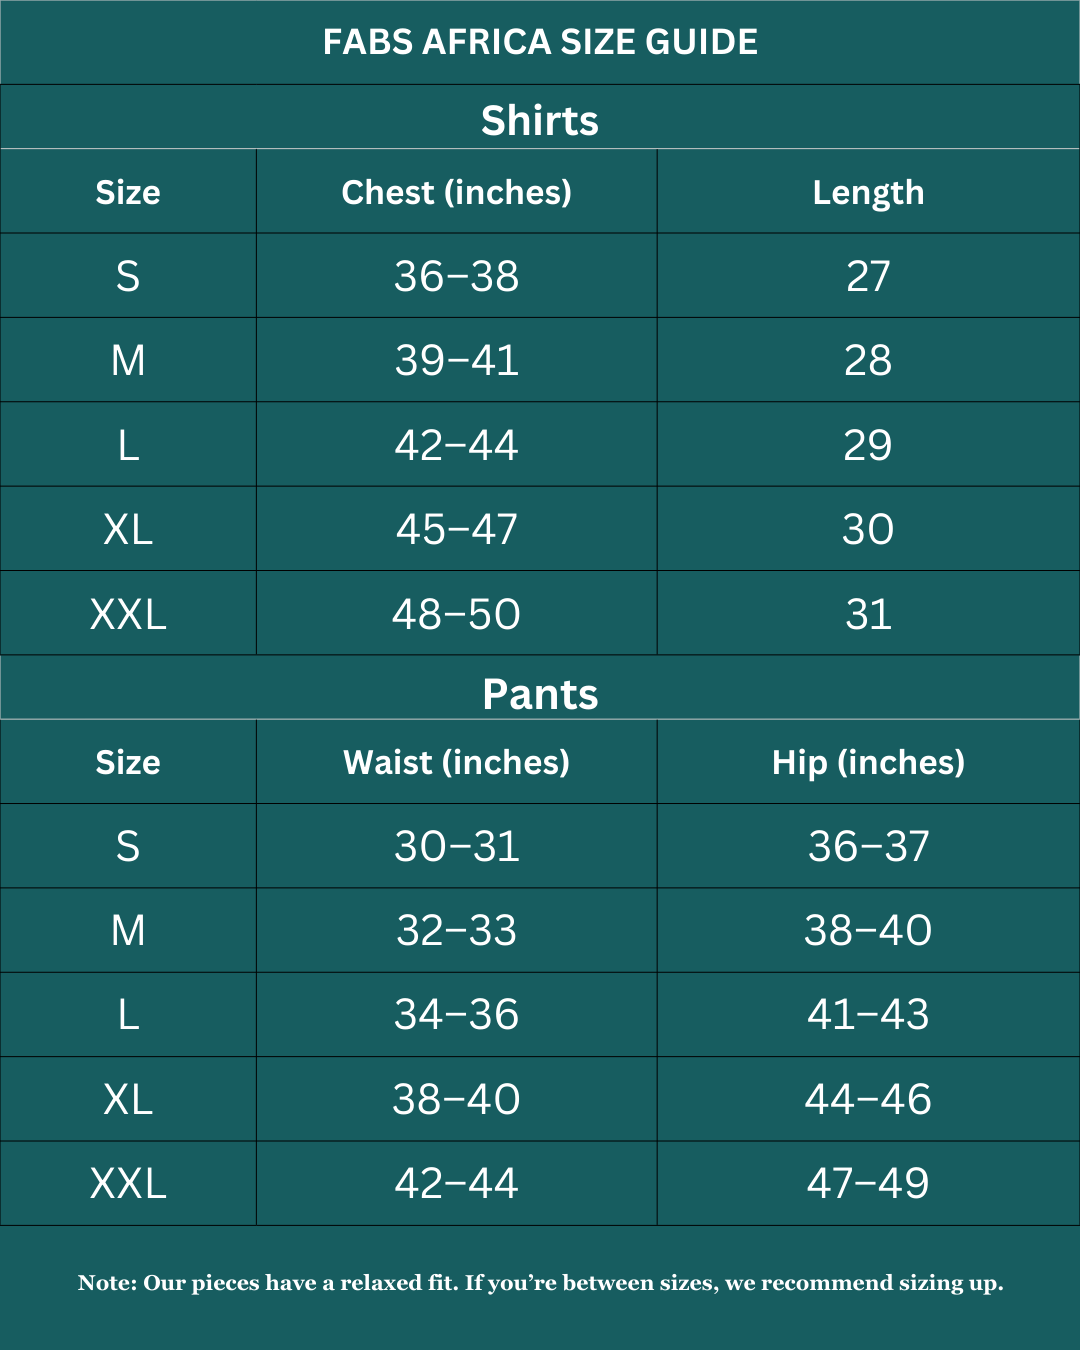Click the shirt length value 27
The height and width of the screenshot is (1350, 1080).
coord(868,276)
